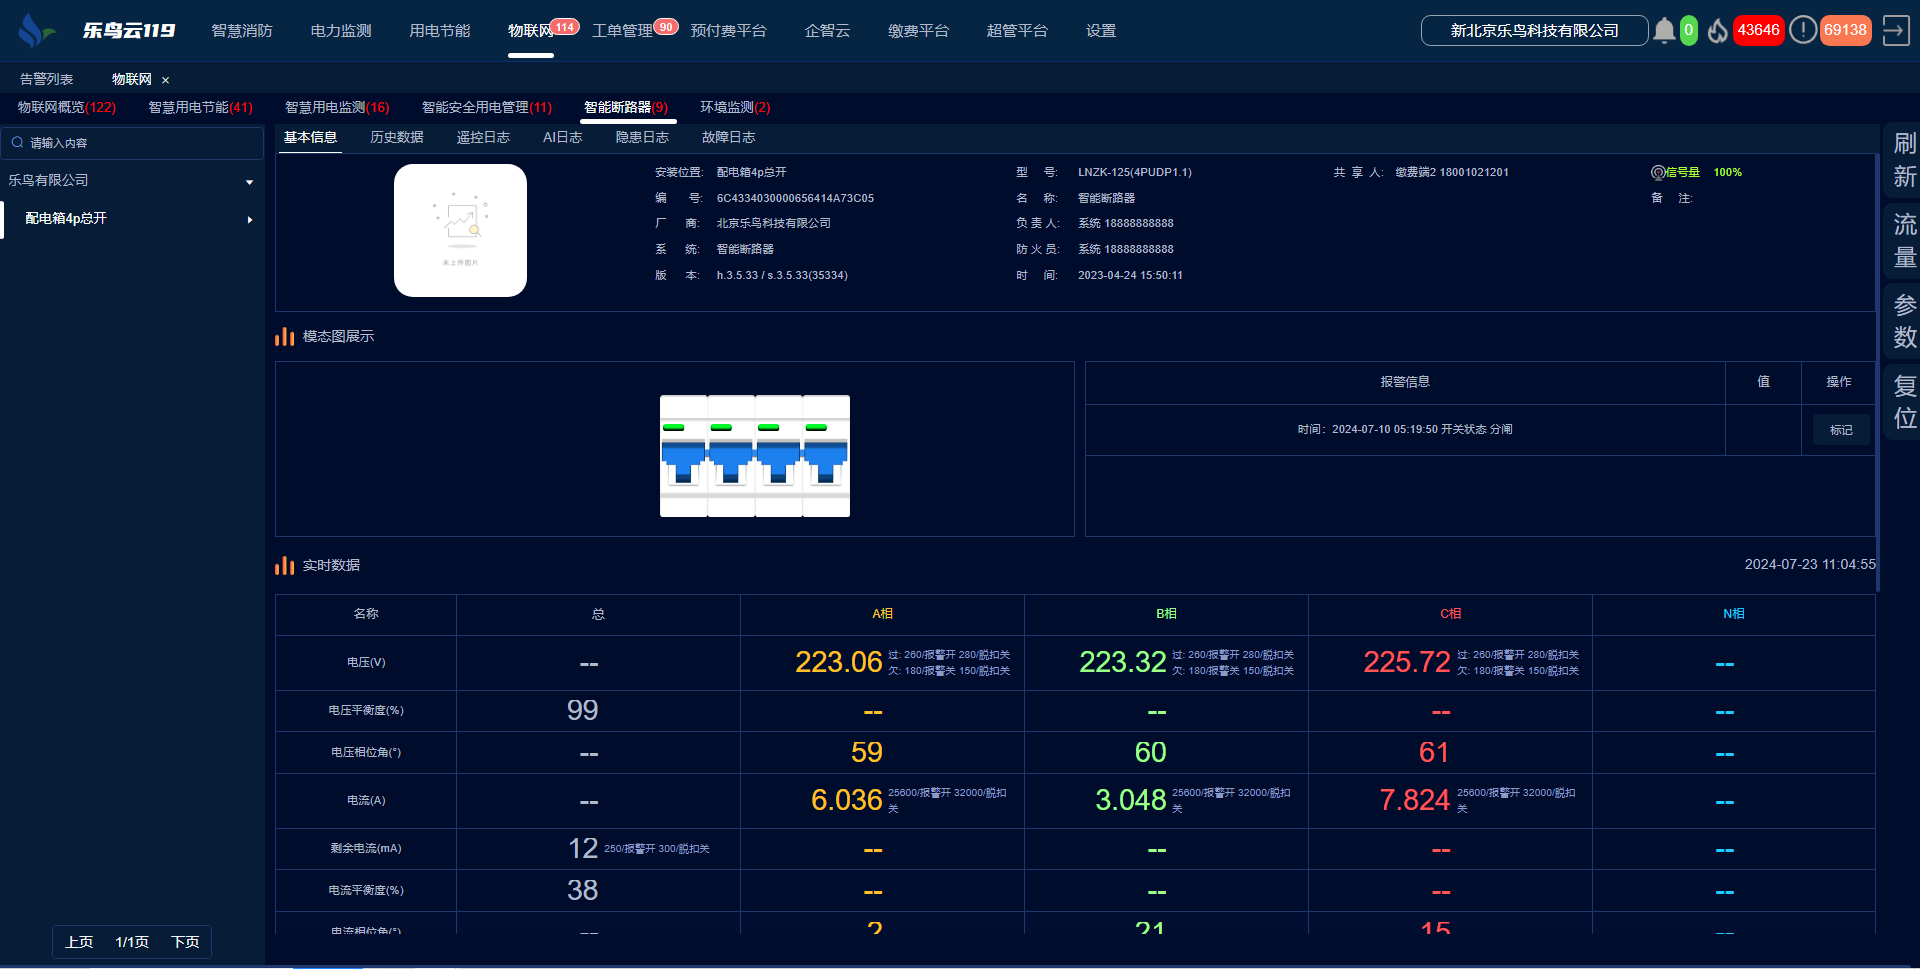1920x969 pixels.
Task: Click the 乐鸟云119 logo icon
Action: (x=35, y=30)
